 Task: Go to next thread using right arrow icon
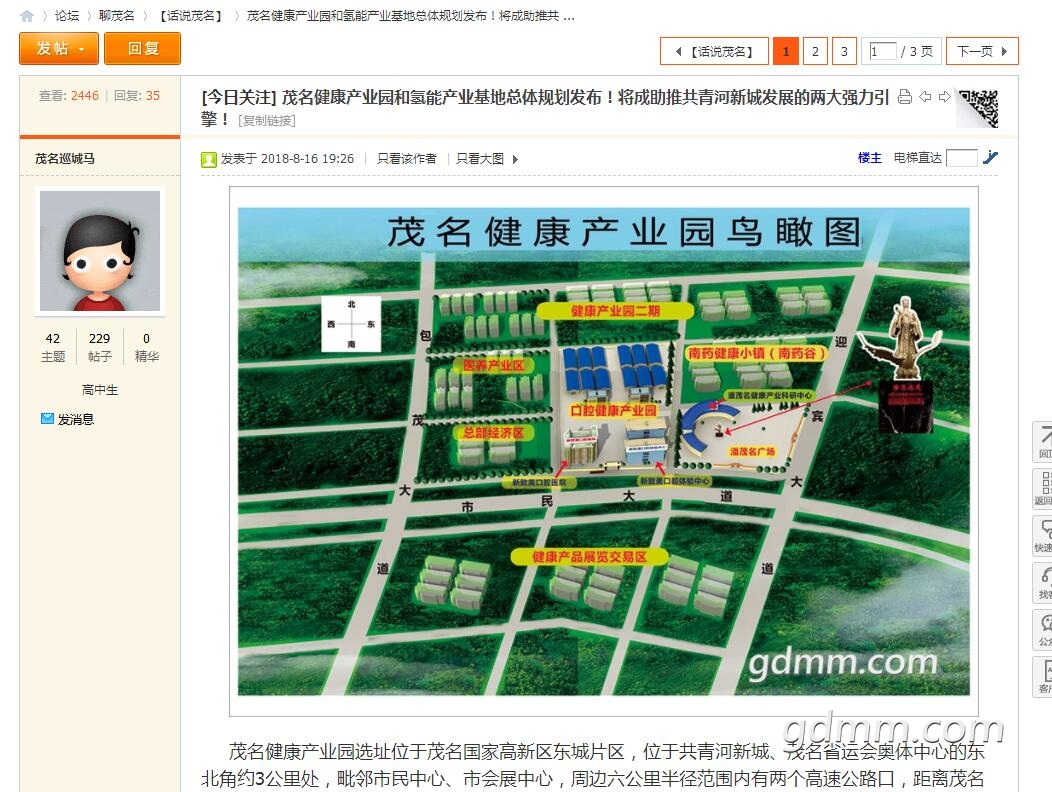coord(944,97)
